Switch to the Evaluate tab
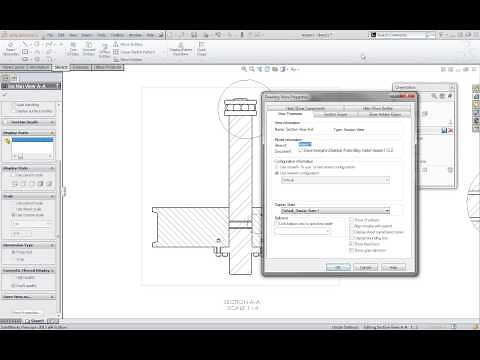480x360 pixels. tap(80, 67)
